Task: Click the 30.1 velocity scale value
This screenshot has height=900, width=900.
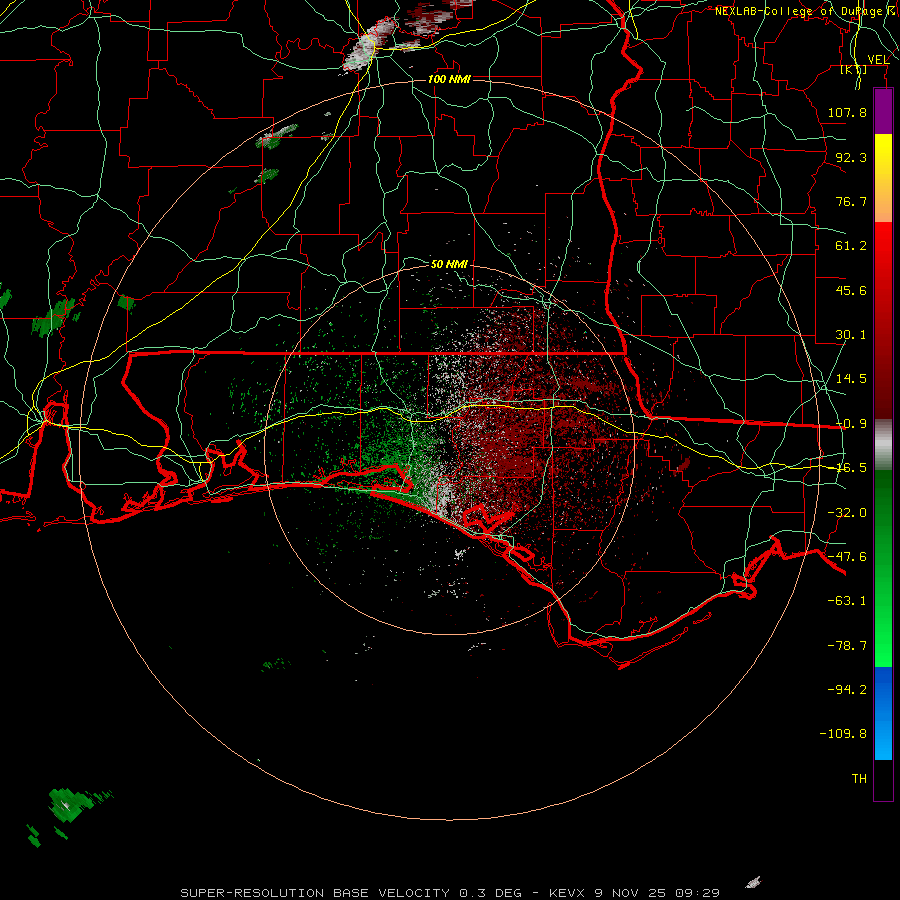Action: click(x=851, y=335)
